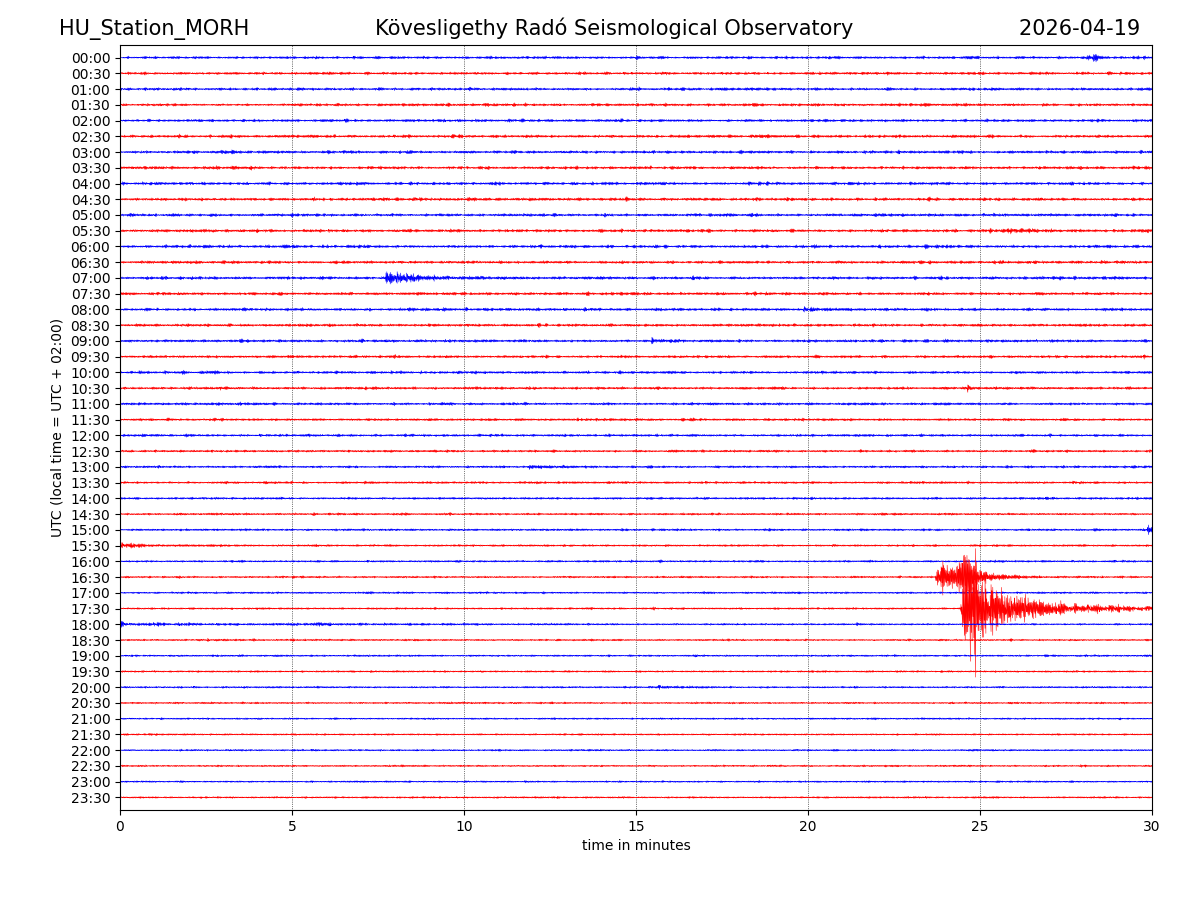The height and width of the screenshot is (900, 1200).
Task: Click the vertical UTC local time axis label
Action: [57, 428]
